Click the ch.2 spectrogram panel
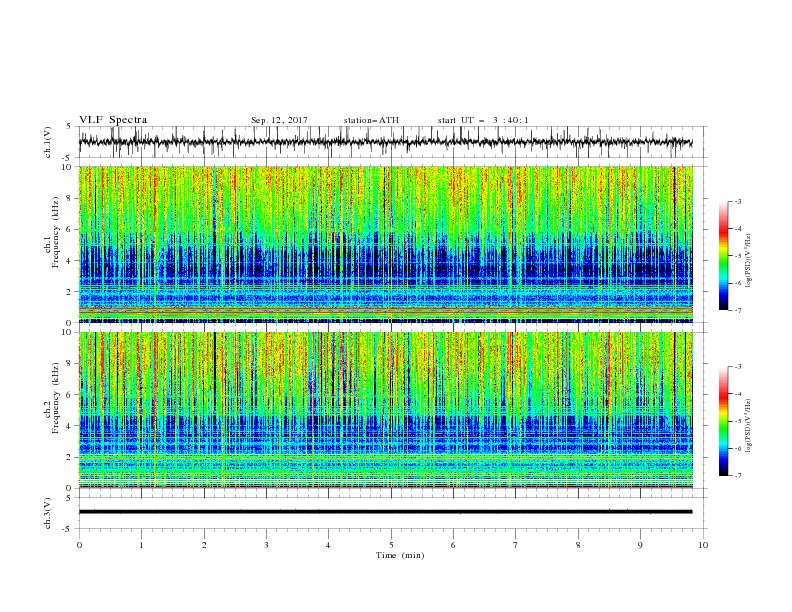Screen dimensions: 792x612 (x=385, y=410)
